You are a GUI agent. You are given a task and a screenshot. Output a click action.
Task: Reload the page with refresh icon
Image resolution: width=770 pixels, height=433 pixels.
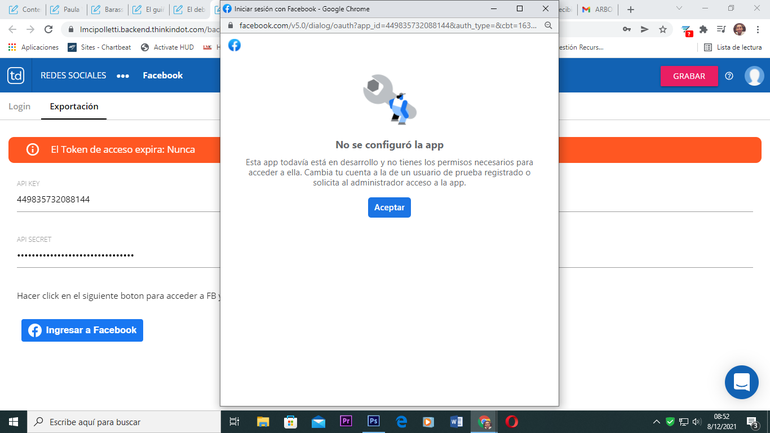[48, 29]
